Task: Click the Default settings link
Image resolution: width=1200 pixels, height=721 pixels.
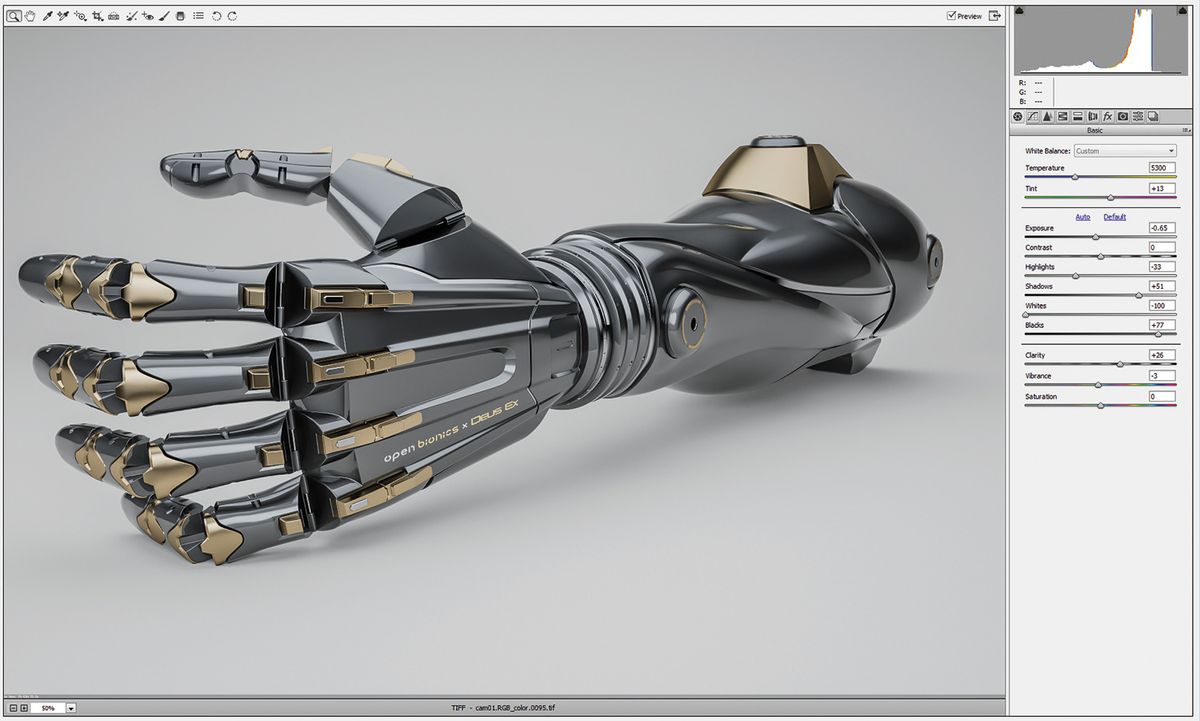Action: pyautogui.click(x=1113, y=216)
